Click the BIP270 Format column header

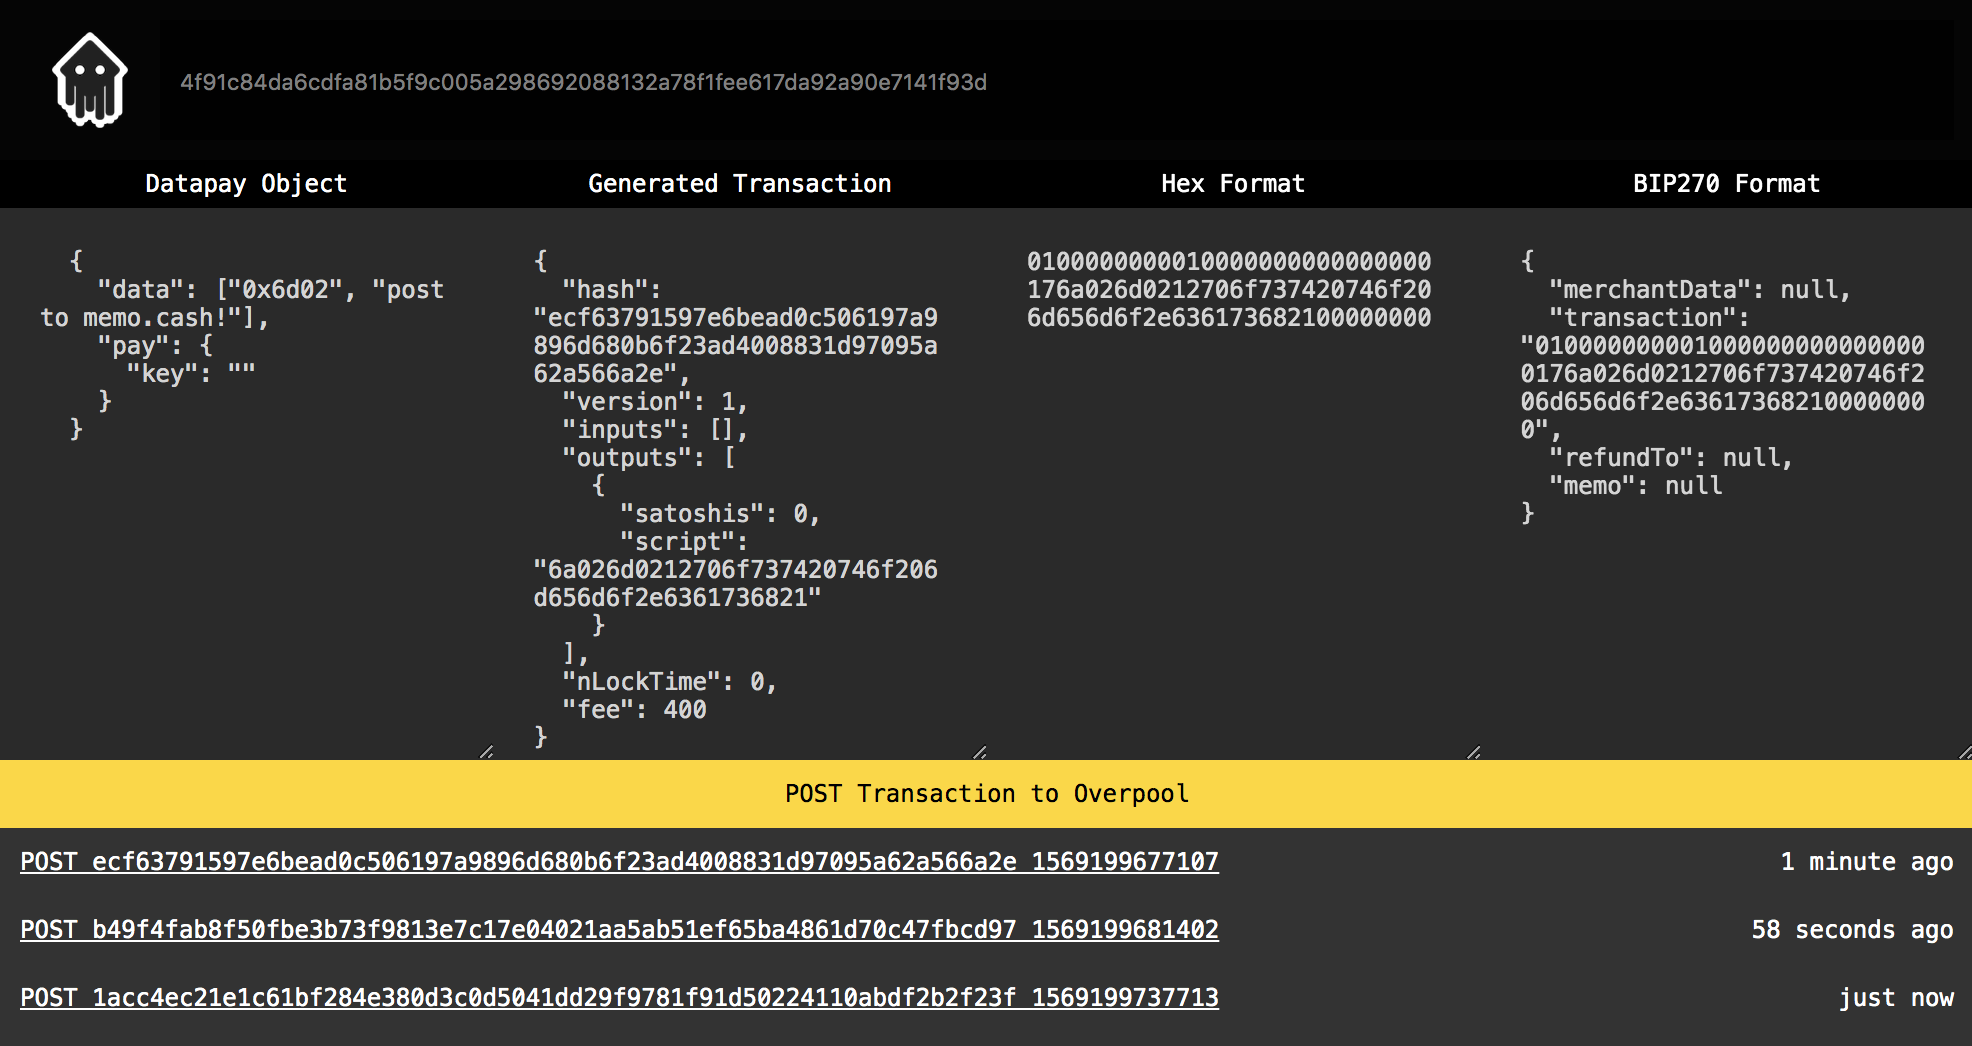click(x=1725, y=183)
